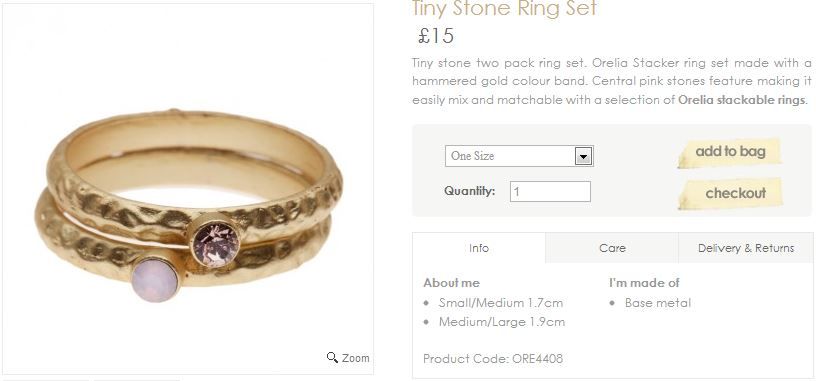Click the Quantity input field
Viewport: 816px width, 381px height.
click(550, 192)
